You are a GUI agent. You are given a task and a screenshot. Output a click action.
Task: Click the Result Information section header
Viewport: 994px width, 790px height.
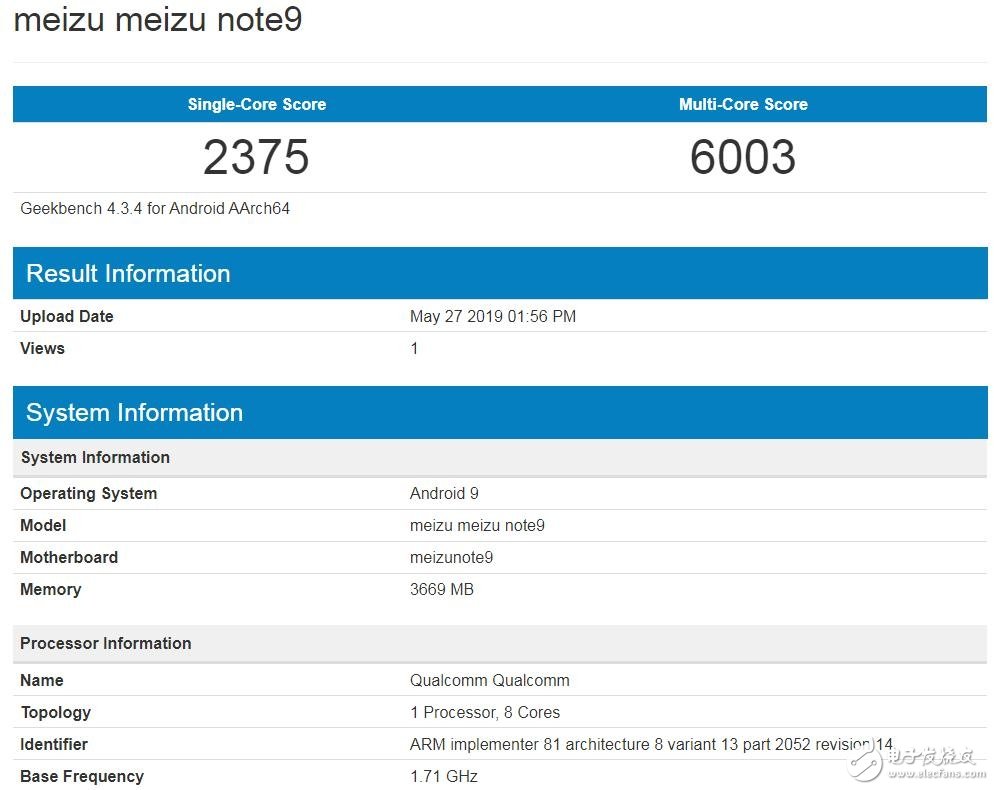tap(128, 273)
